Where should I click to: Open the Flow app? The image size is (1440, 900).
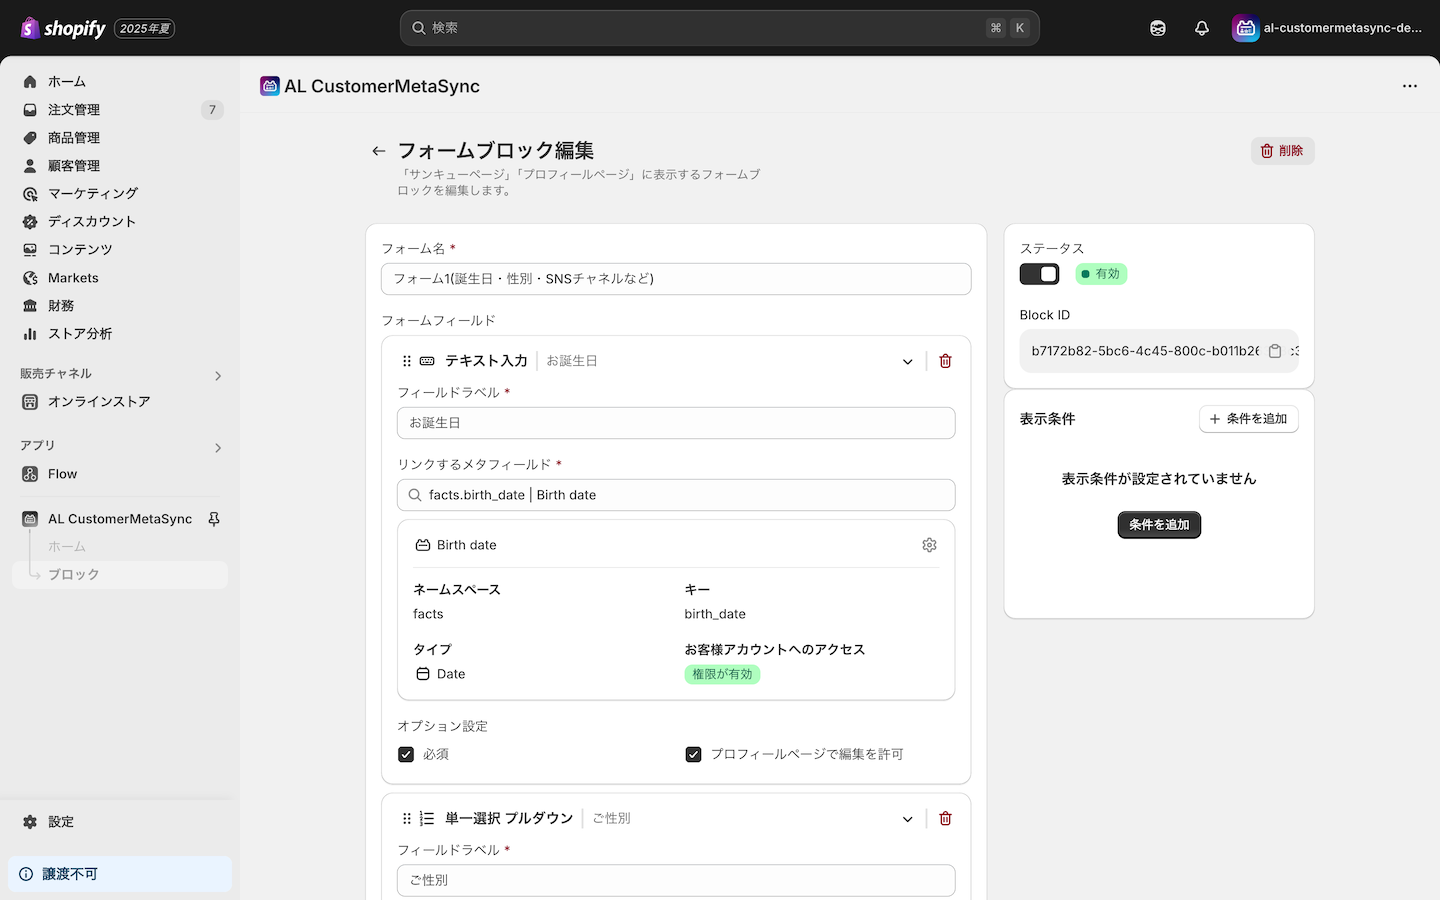120,474
